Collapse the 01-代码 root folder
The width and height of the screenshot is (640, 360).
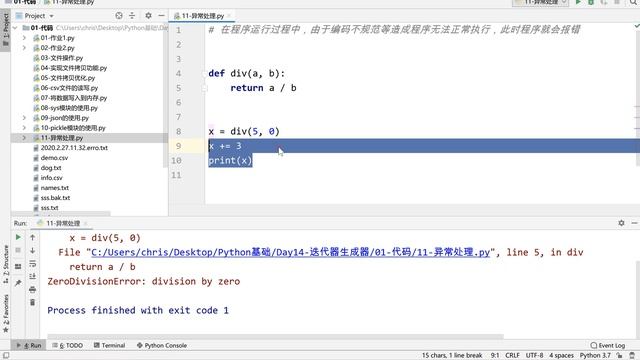tap(16, 28)
